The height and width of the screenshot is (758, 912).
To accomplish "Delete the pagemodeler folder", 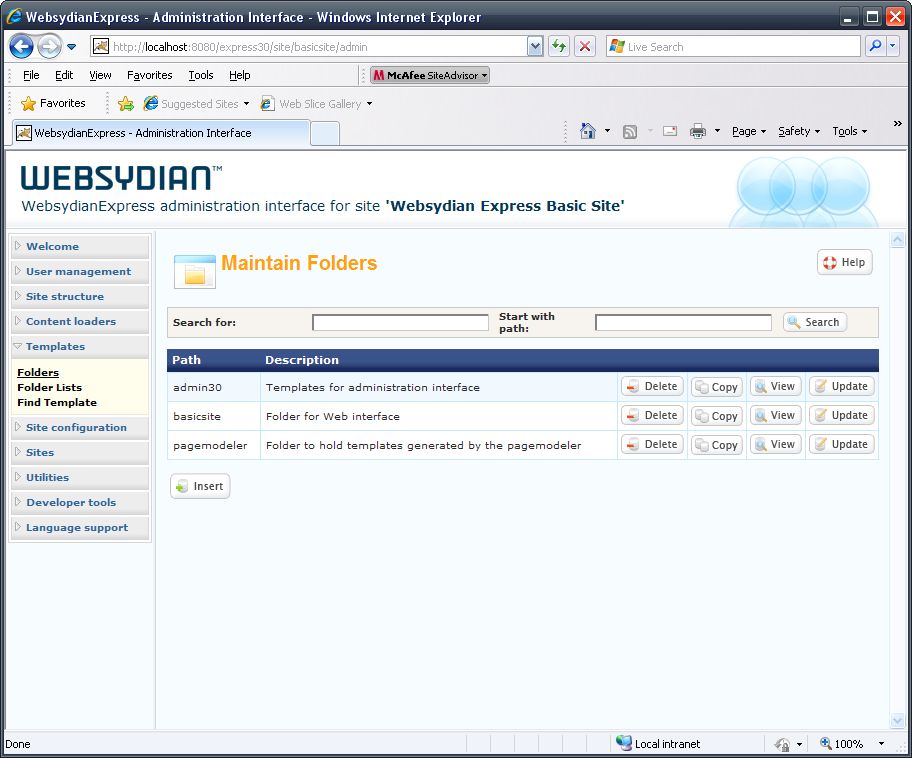I will [652, 444].
